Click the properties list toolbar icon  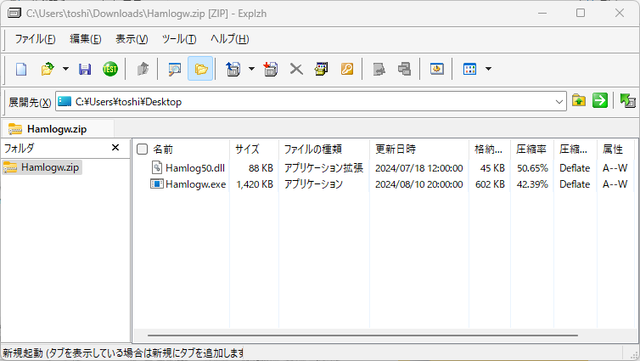[321, 69]
